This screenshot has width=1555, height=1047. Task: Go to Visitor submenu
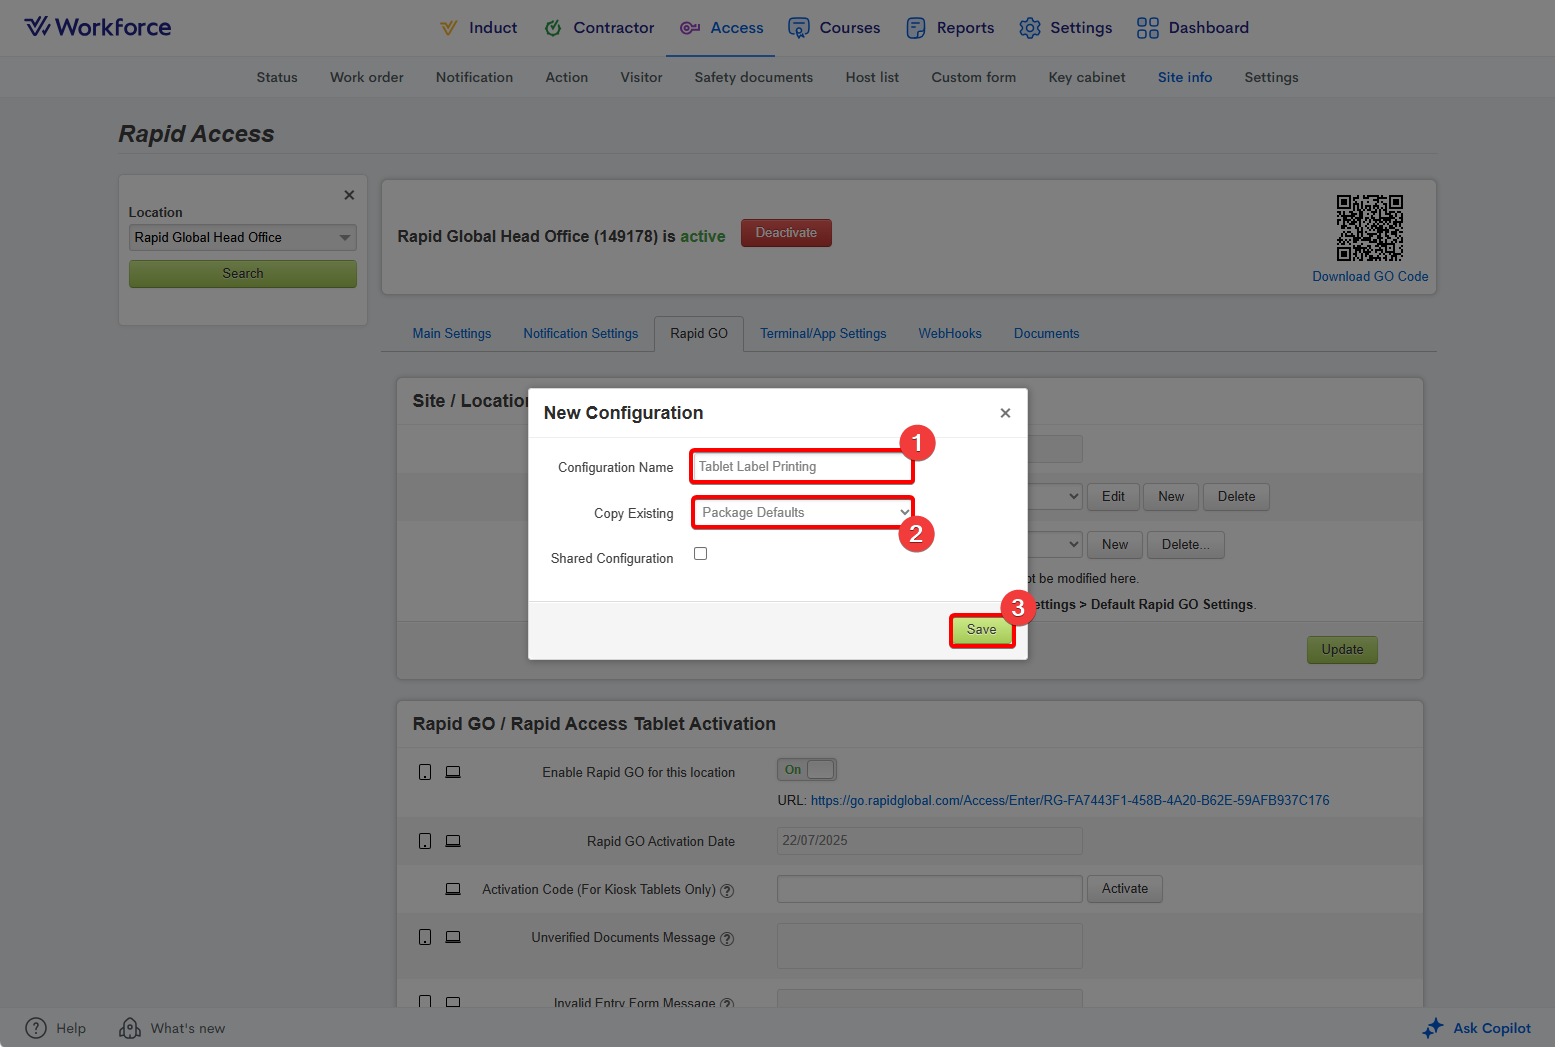click(641, 77)
